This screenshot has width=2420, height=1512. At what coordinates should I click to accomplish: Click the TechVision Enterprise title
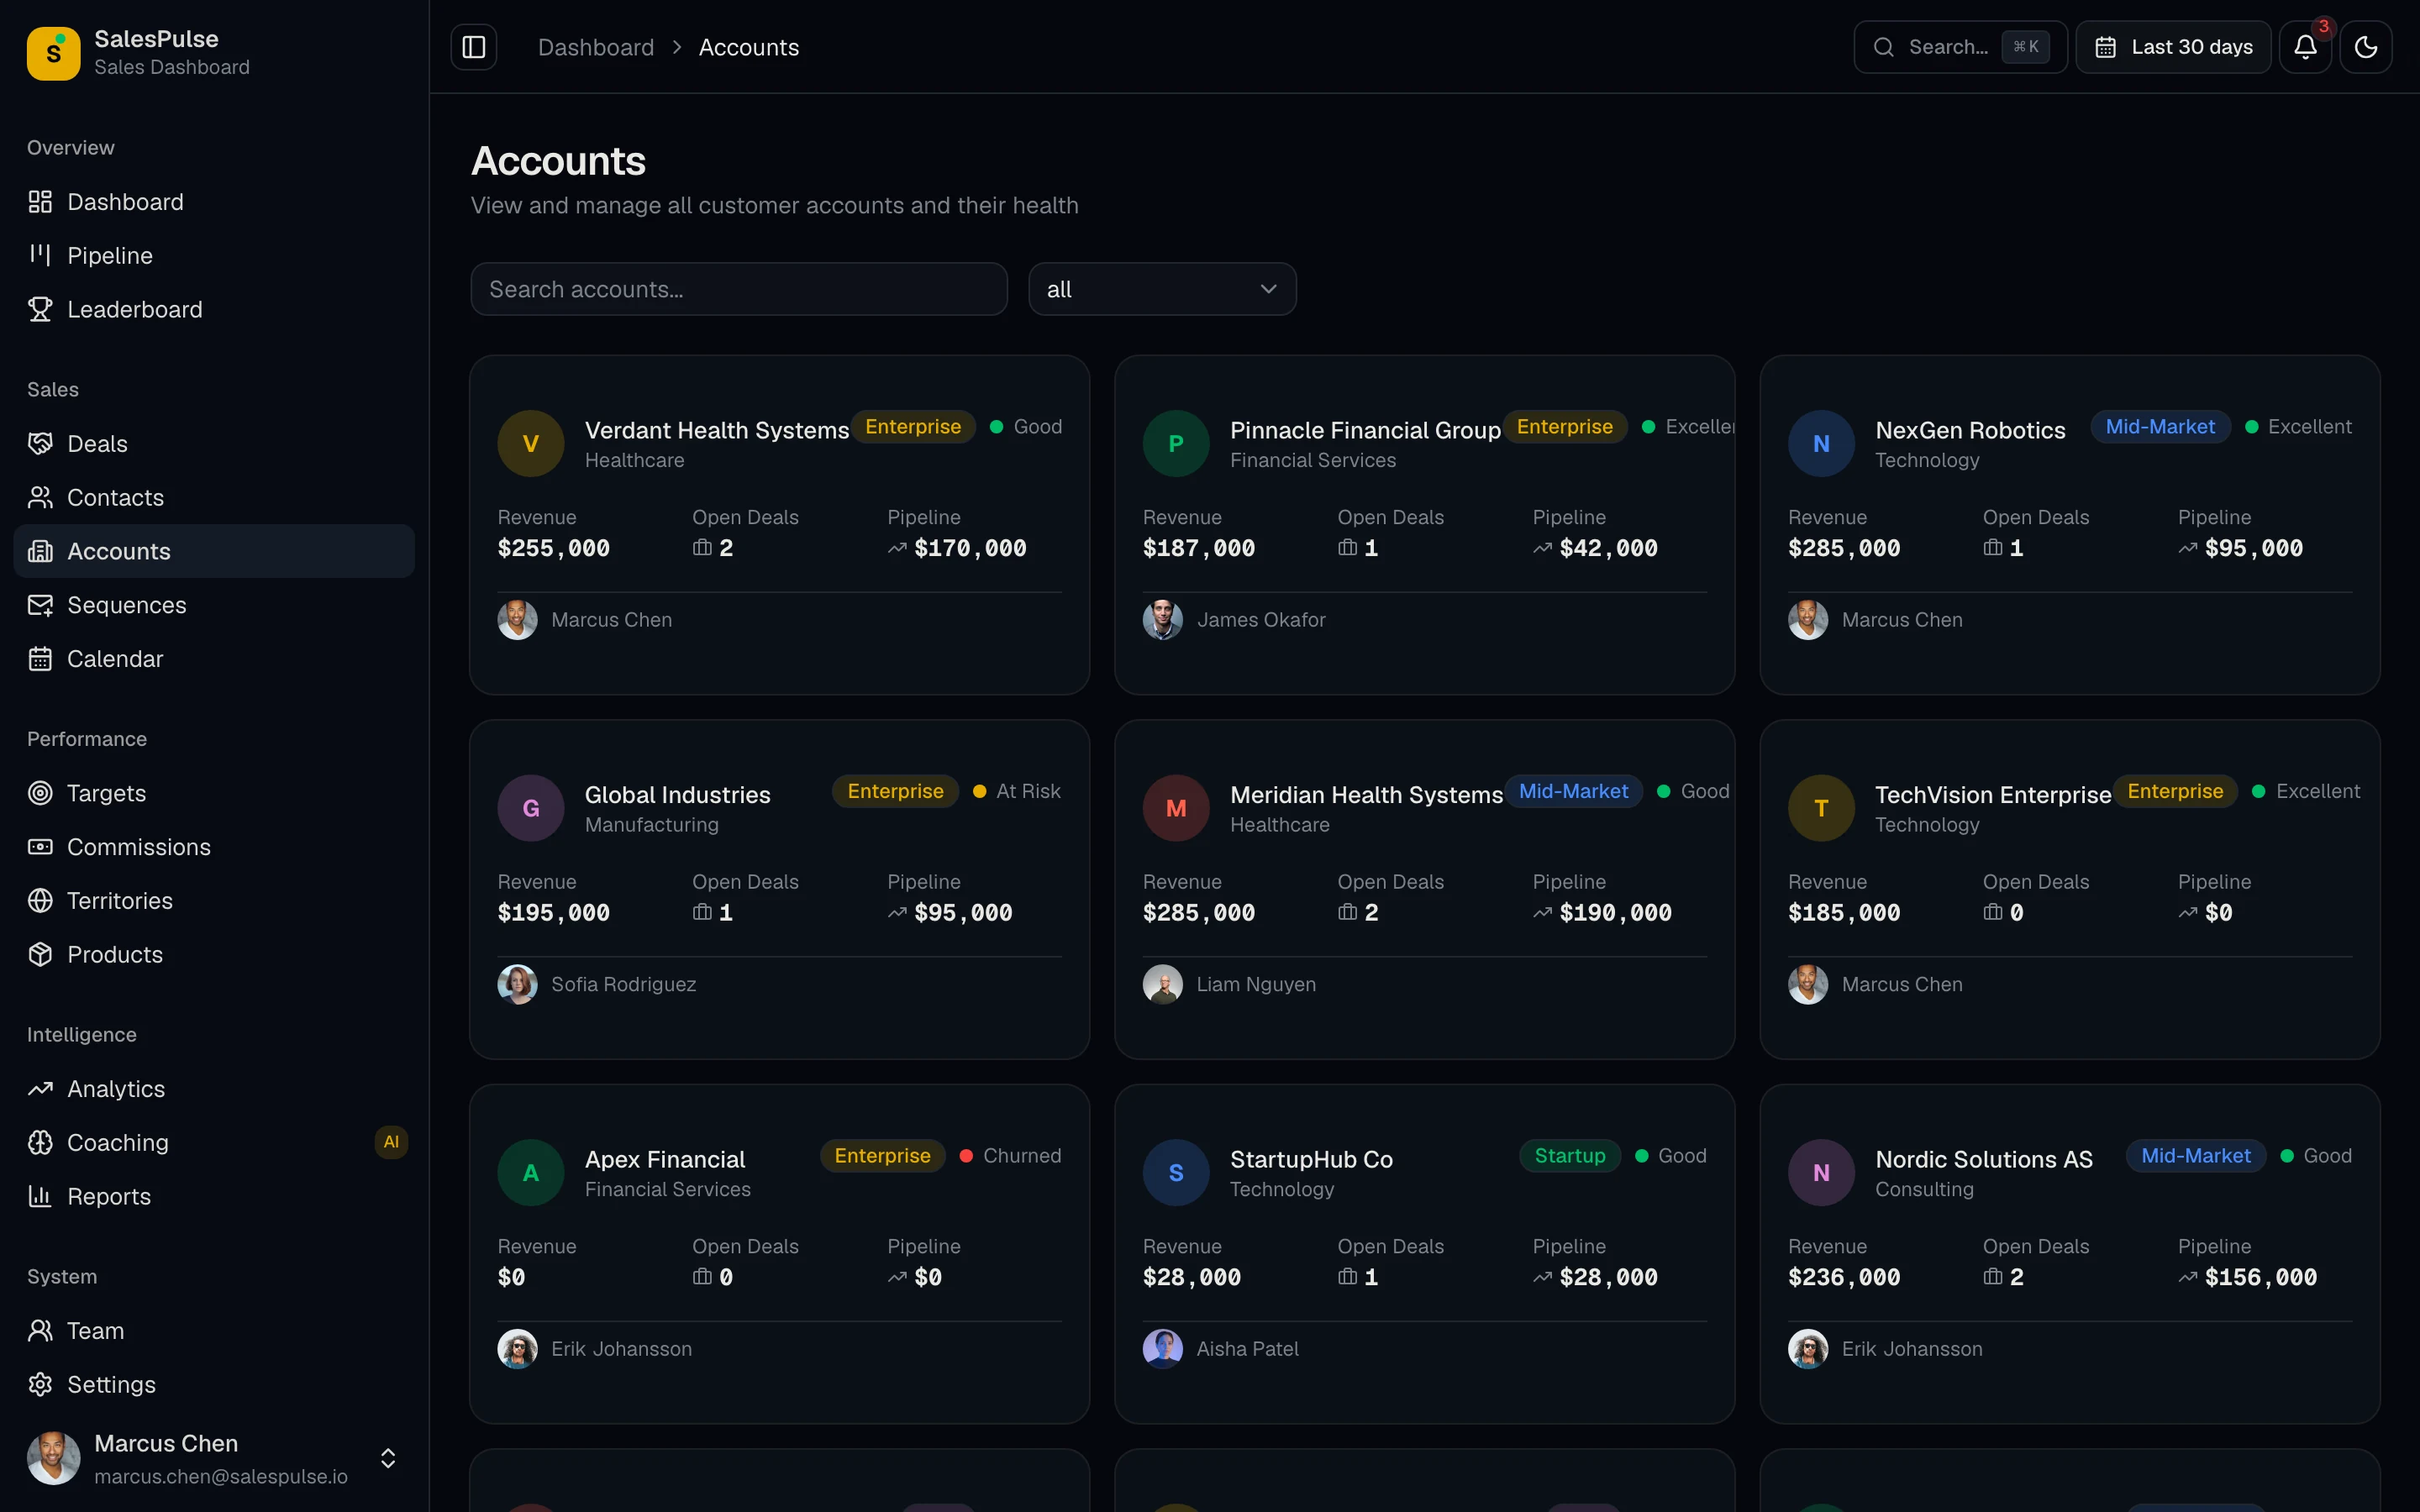pyautogui.click(x=1992, y=795)
